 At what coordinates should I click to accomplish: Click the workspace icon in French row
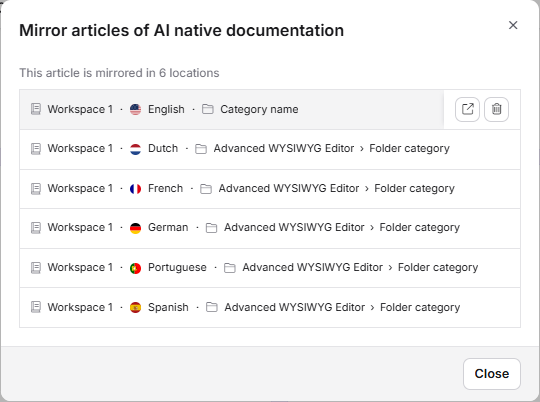36,189
